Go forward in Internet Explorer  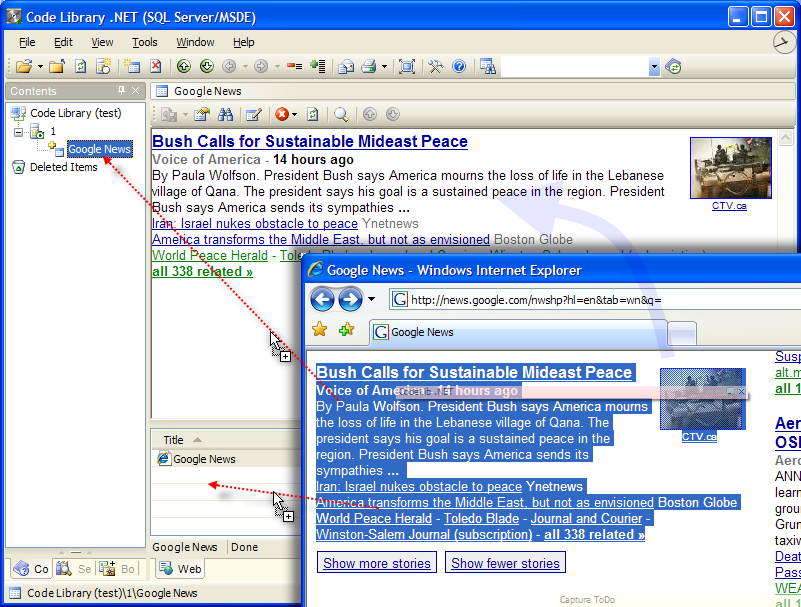(350, 299)
